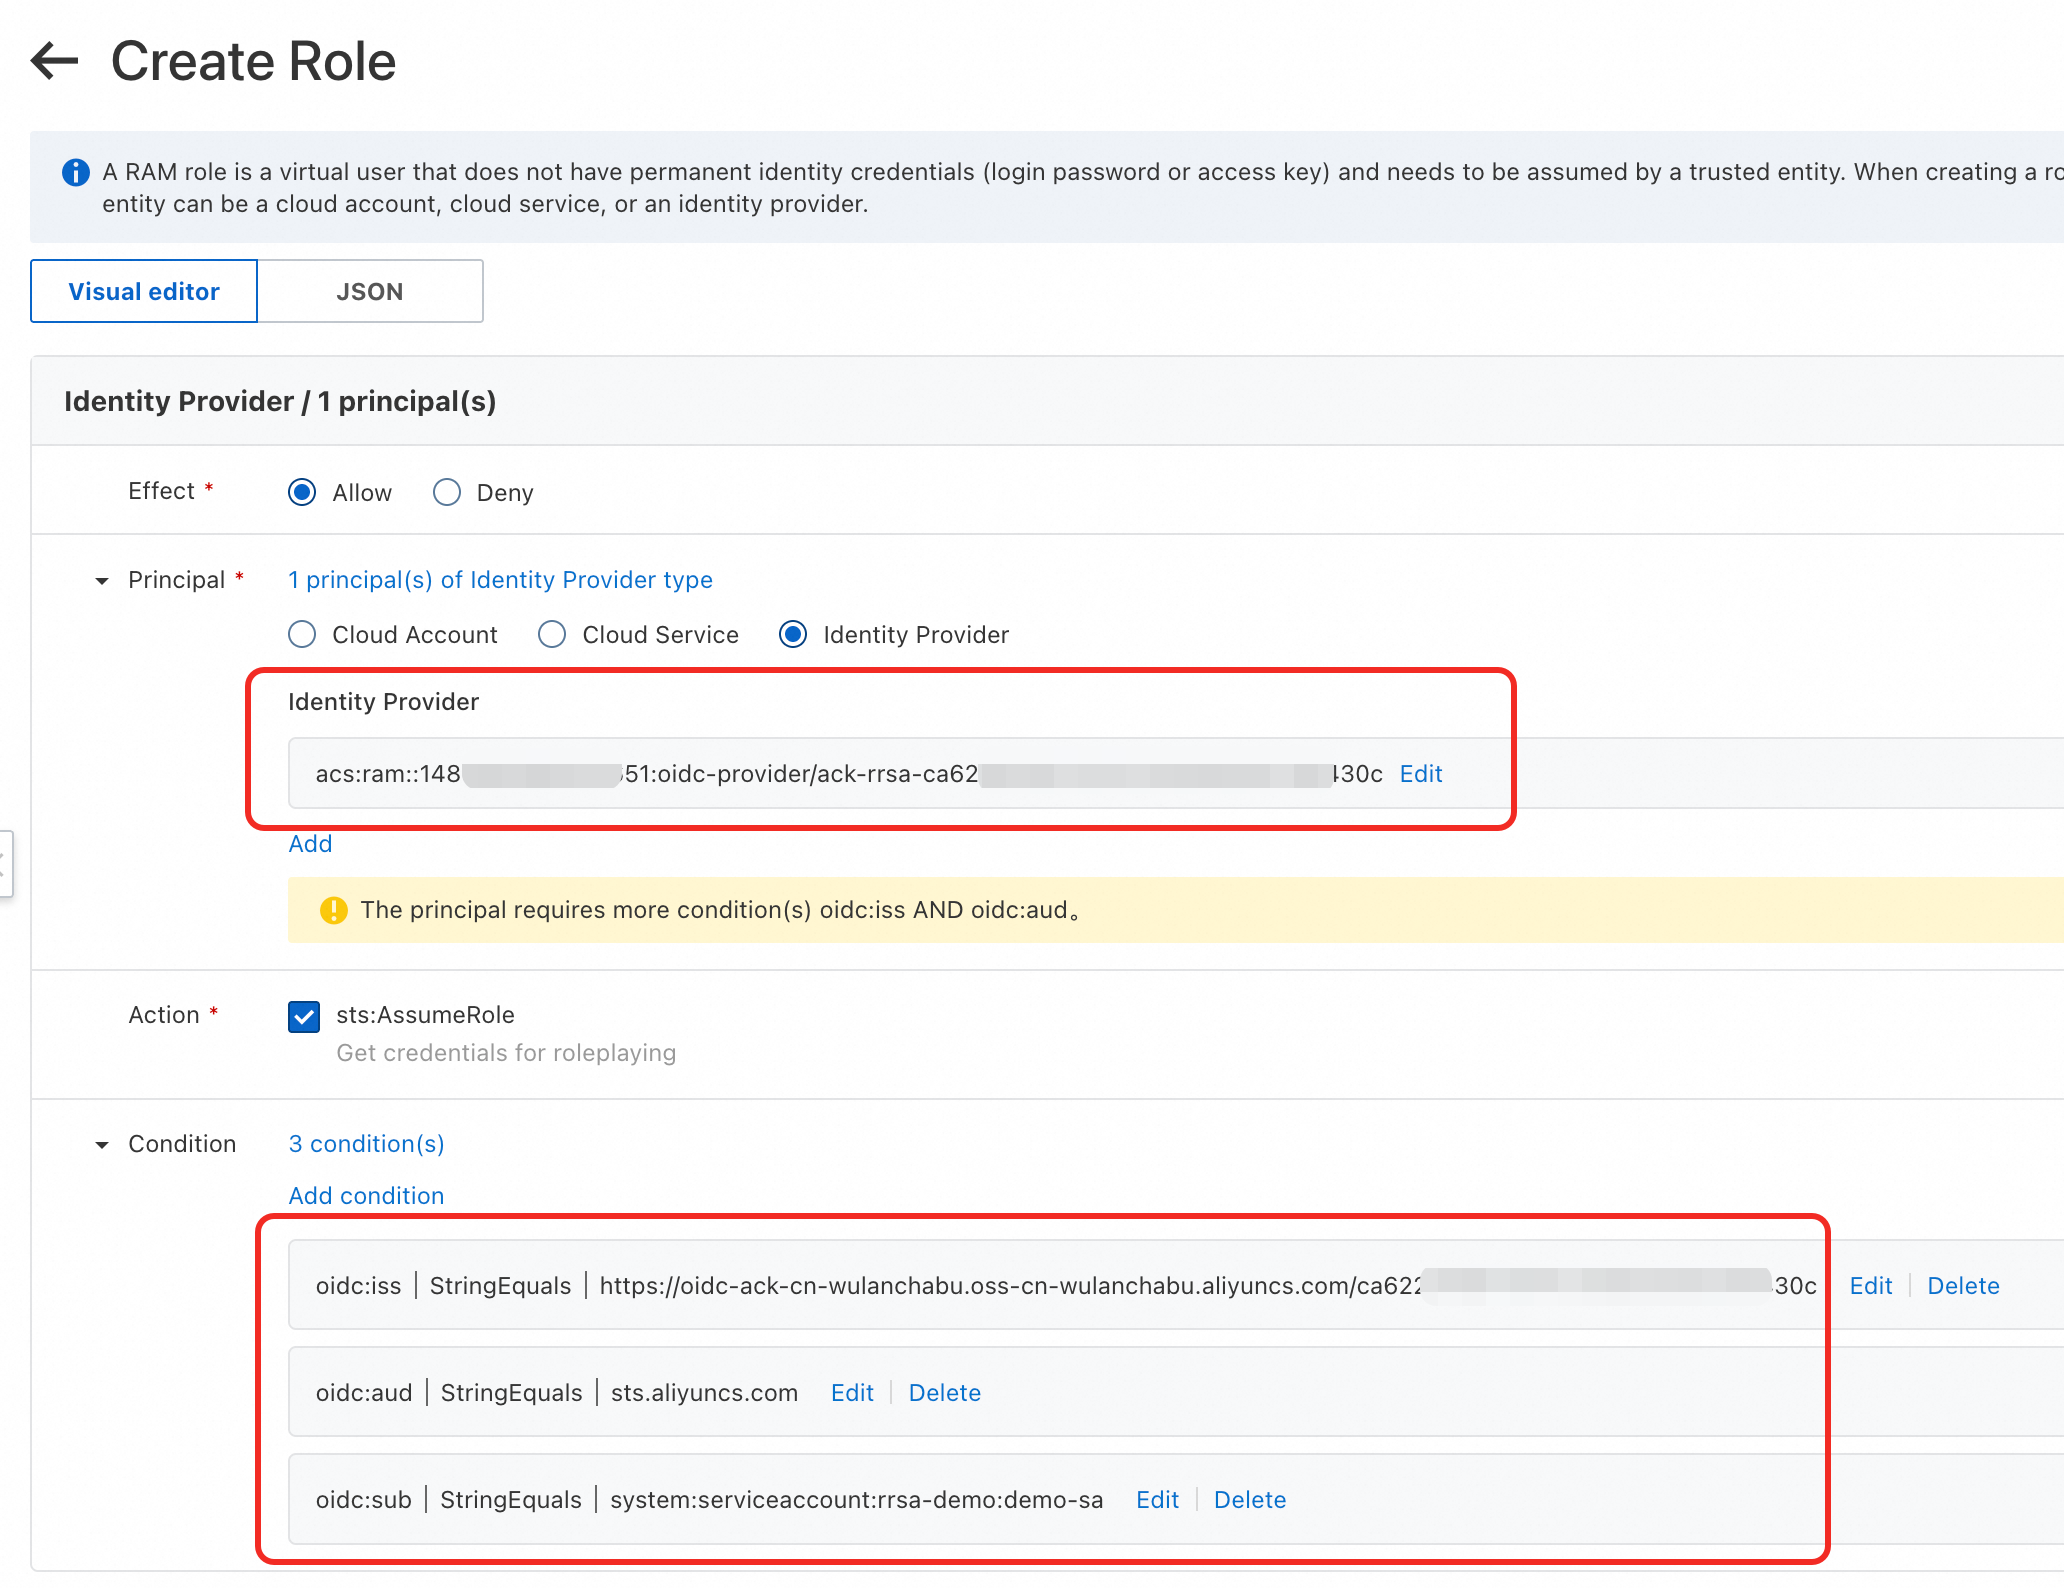Choose Cloud Account principal type

(302, 635)
